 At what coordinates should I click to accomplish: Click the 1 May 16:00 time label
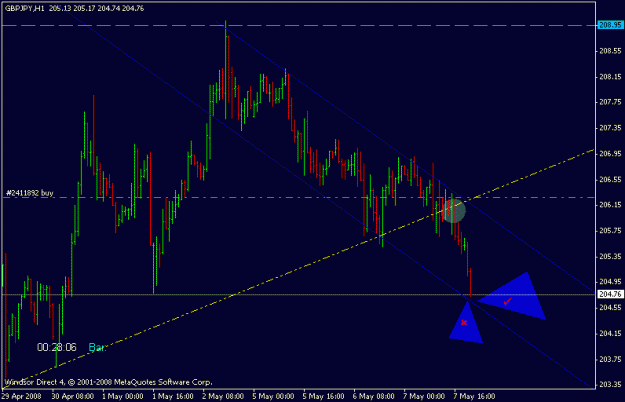173,396
